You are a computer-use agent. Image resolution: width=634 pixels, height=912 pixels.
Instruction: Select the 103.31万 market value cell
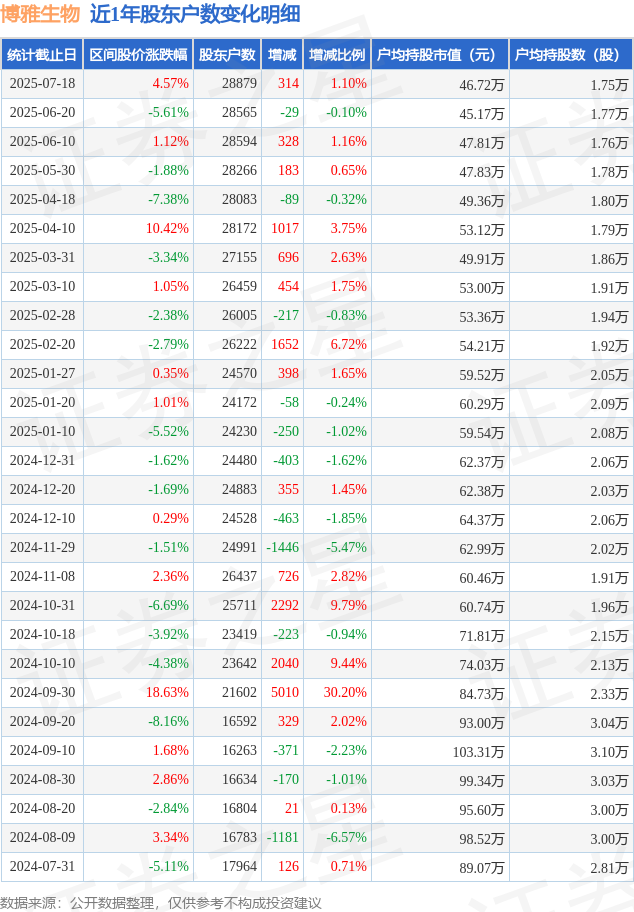point(479,751)
